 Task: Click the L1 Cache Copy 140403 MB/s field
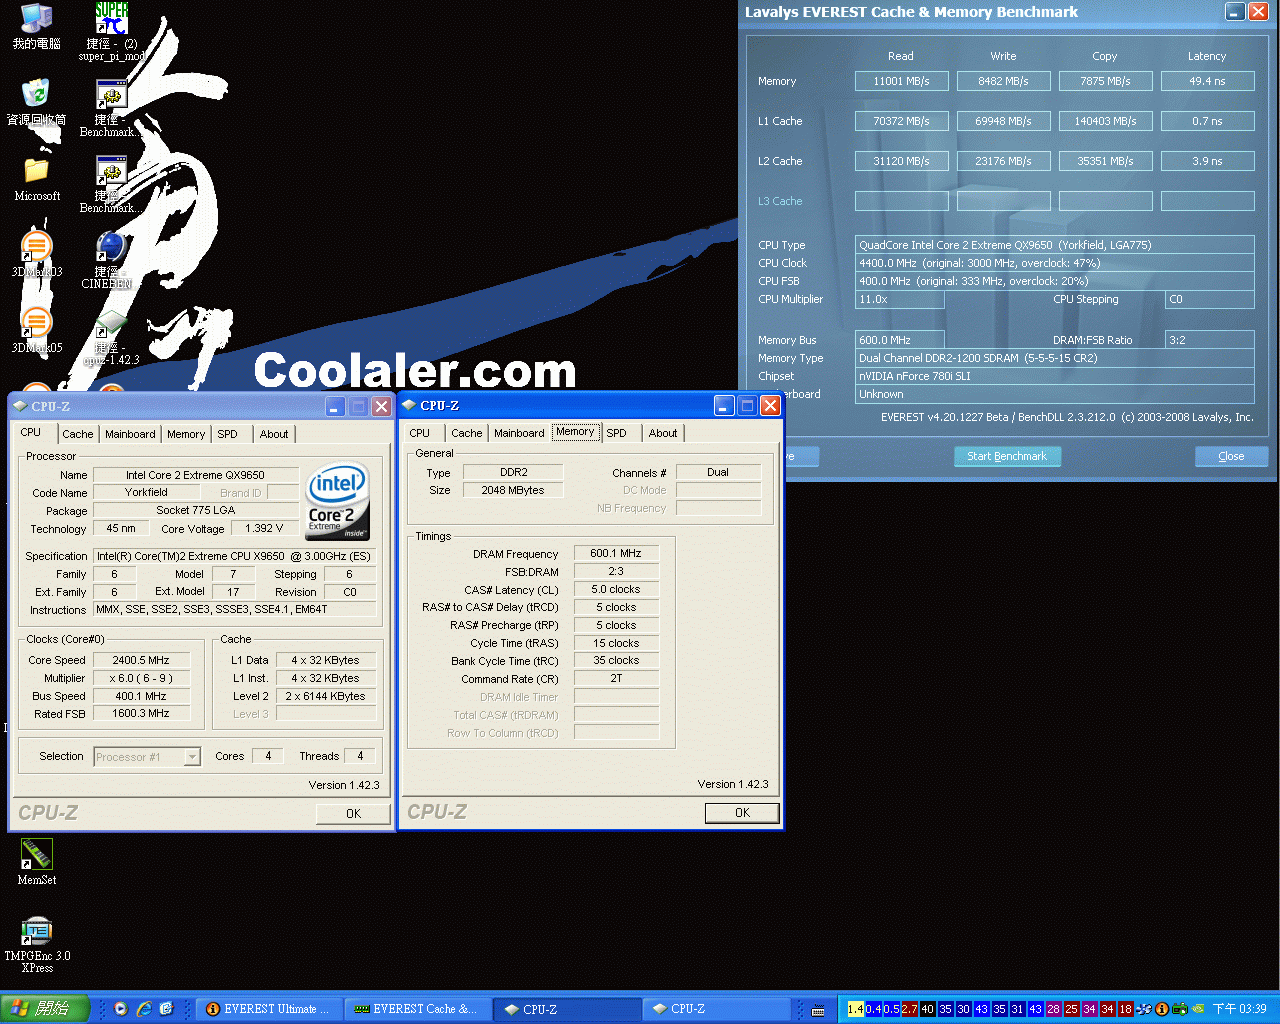[x=1106, y=121]
